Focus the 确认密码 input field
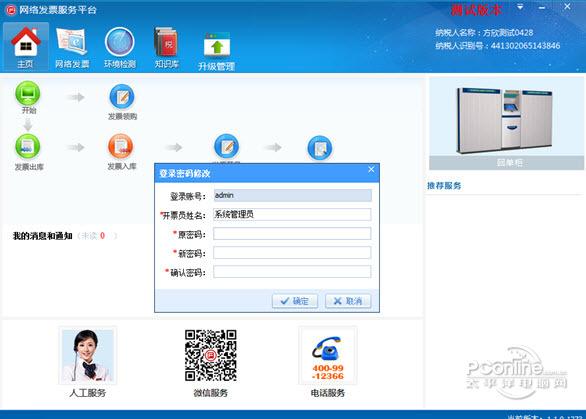Viewport: 586px width, 419px height. pyautogui.click(x=292, y=272)
